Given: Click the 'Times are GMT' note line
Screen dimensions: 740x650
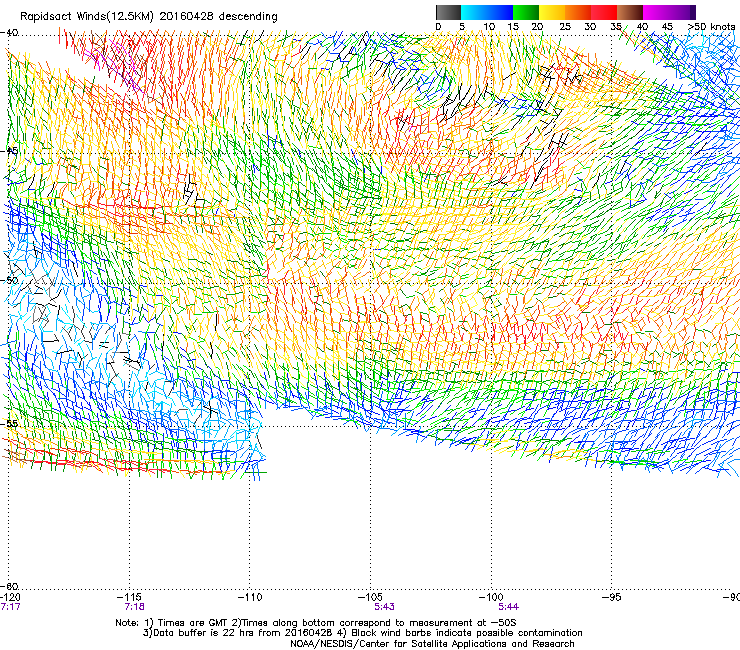Looking at the screenshot, I should [316, 623].
